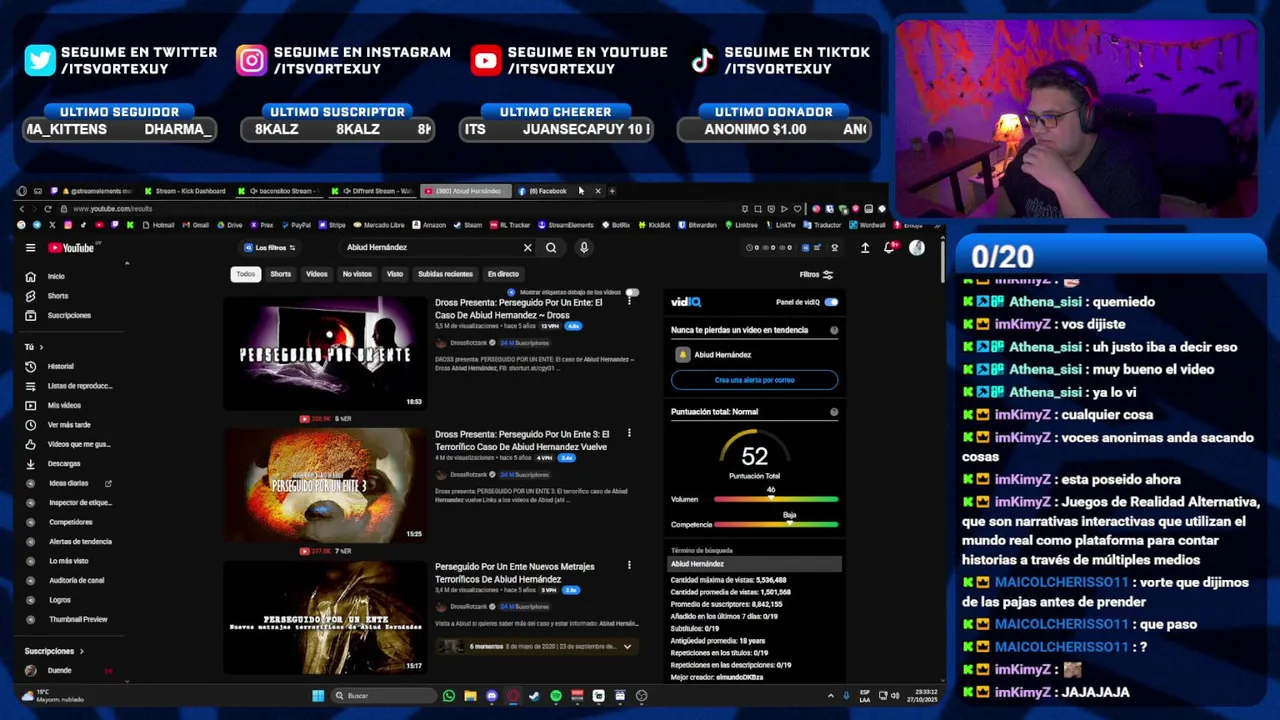Open Gmail bookmark in the bookmarks bar
1280x720 pixels.
tap(195, 225)
